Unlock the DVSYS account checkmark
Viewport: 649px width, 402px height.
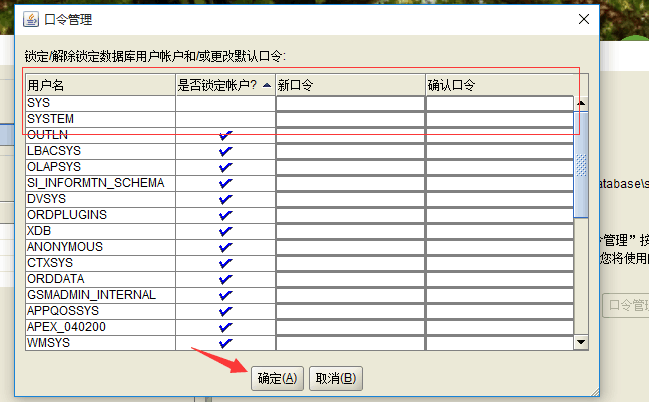pos(226,200)
